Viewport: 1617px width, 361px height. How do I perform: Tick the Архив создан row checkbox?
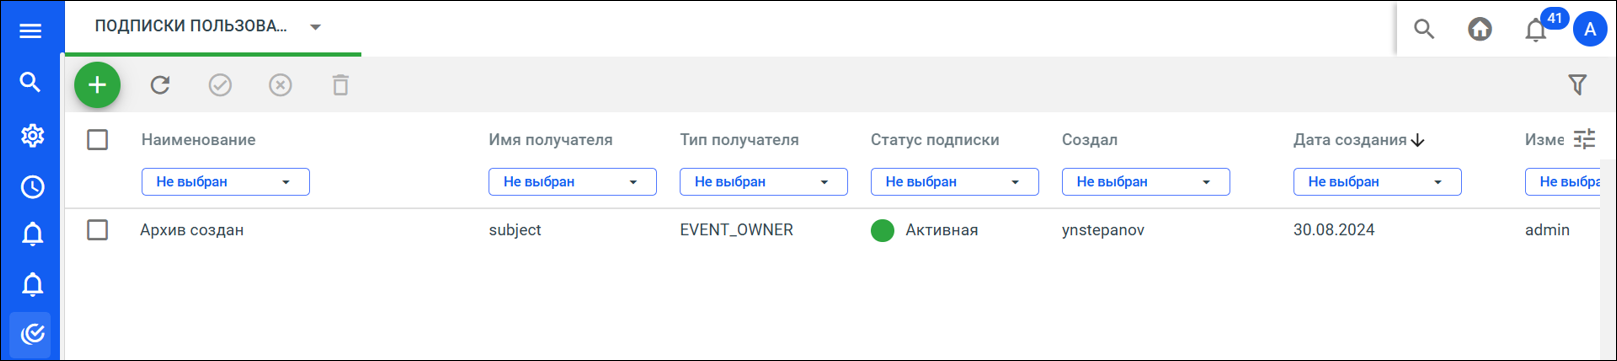tap(97, 230)
